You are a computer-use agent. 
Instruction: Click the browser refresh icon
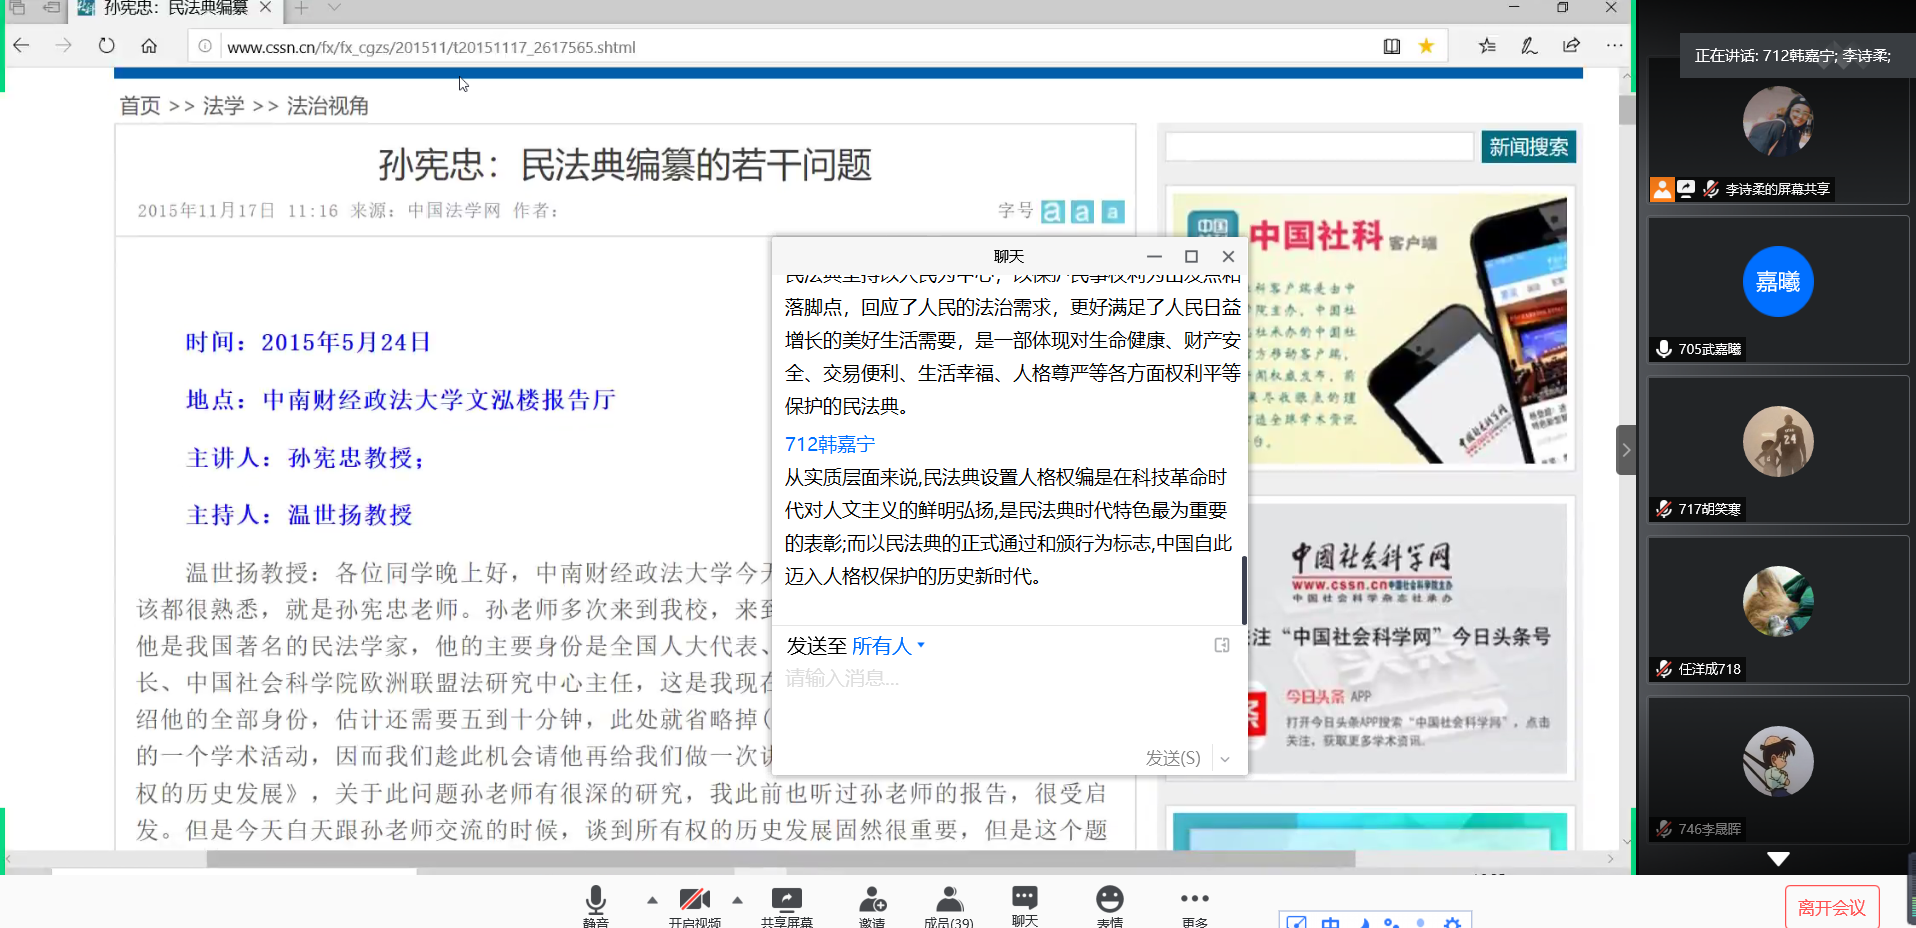click(x=106, y=46)
